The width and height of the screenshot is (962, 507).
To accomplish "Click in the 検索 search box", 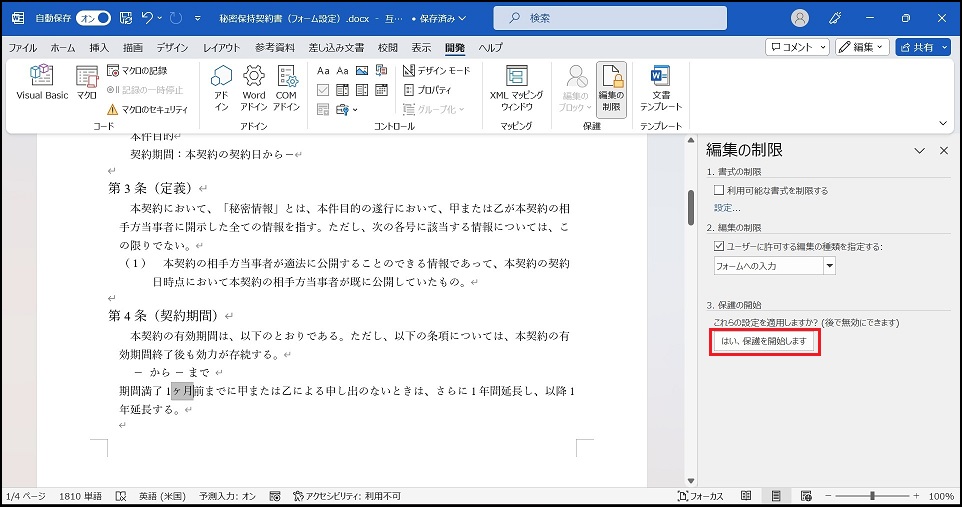I will [x=610, y=18].
